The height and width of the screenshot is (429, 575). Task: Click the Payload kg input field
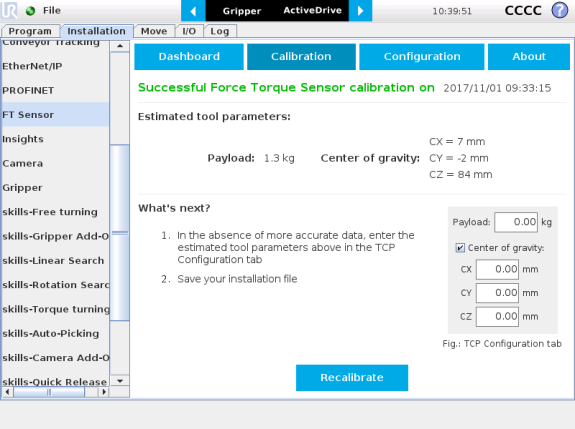[516, 222]
